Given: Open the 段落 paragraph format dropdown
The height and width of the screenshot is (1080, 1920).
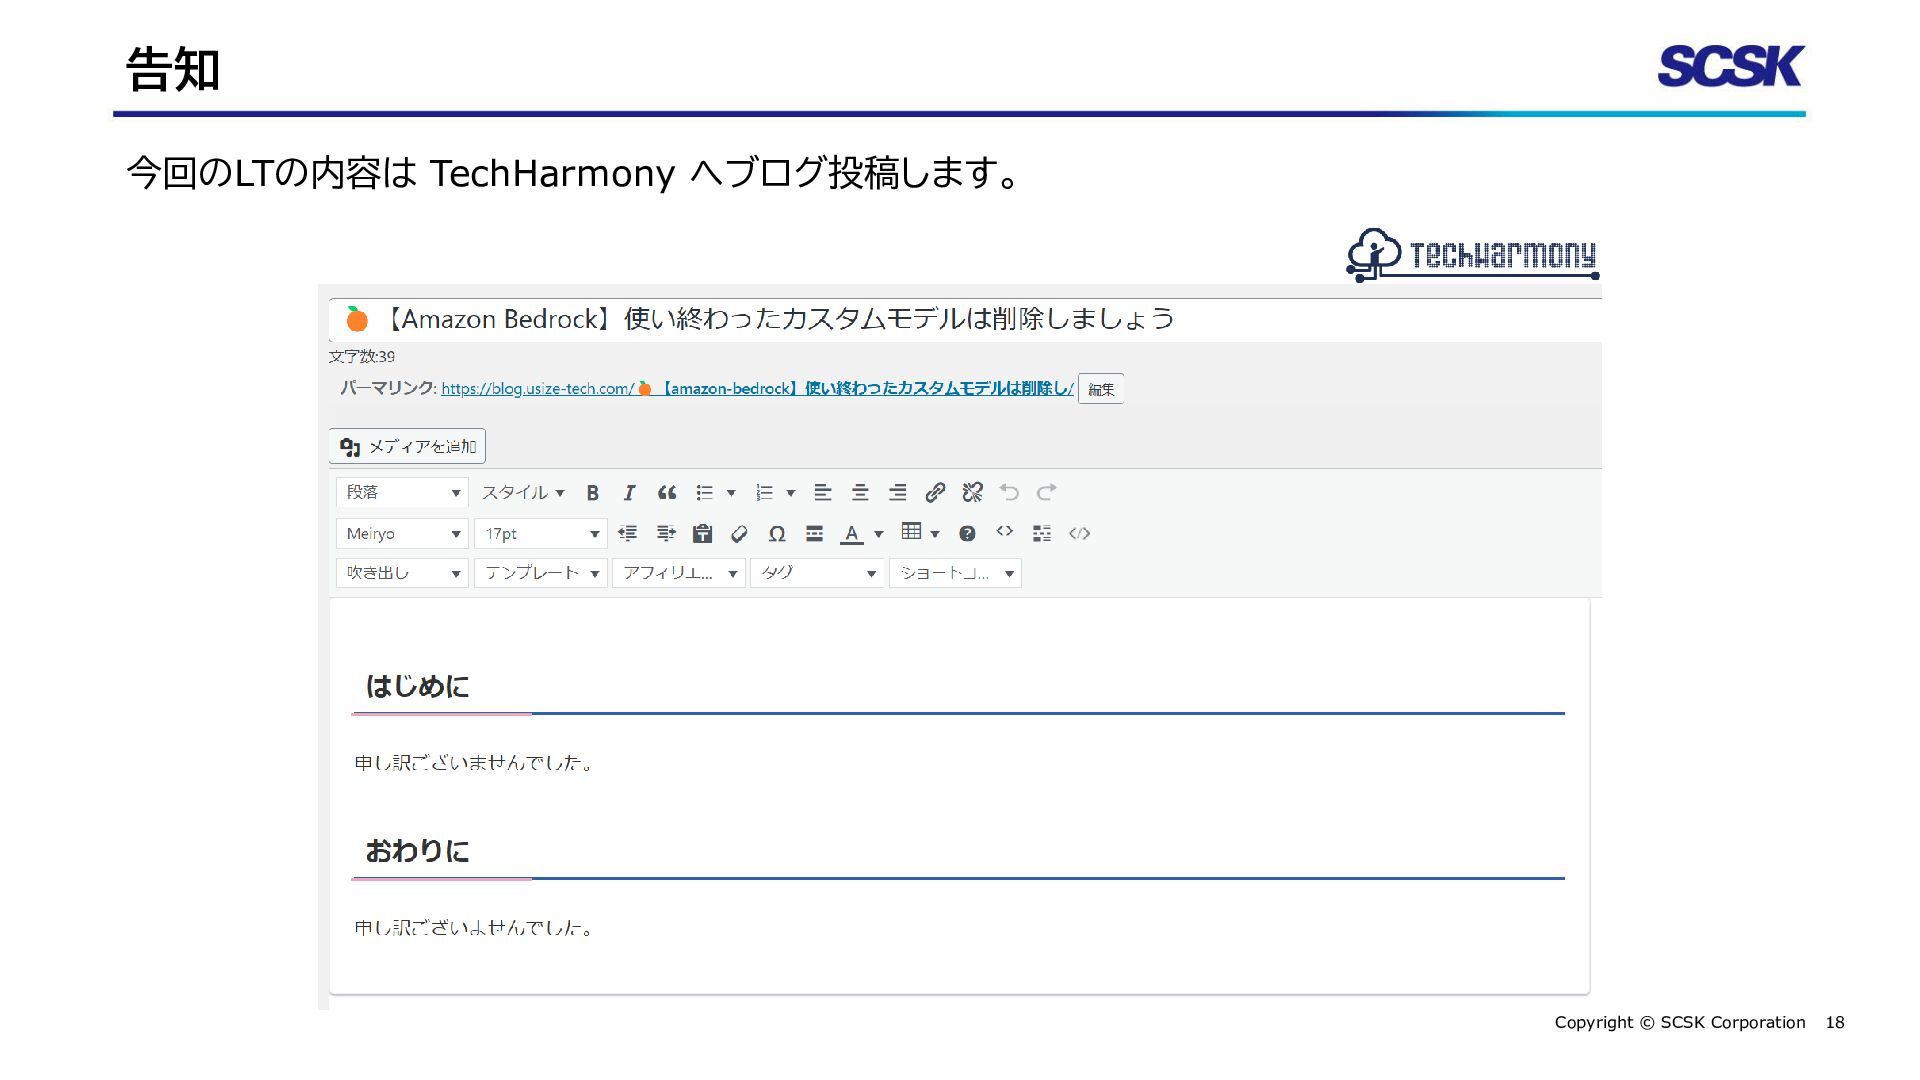Looking at the screenshot, I should pos(402,493).
